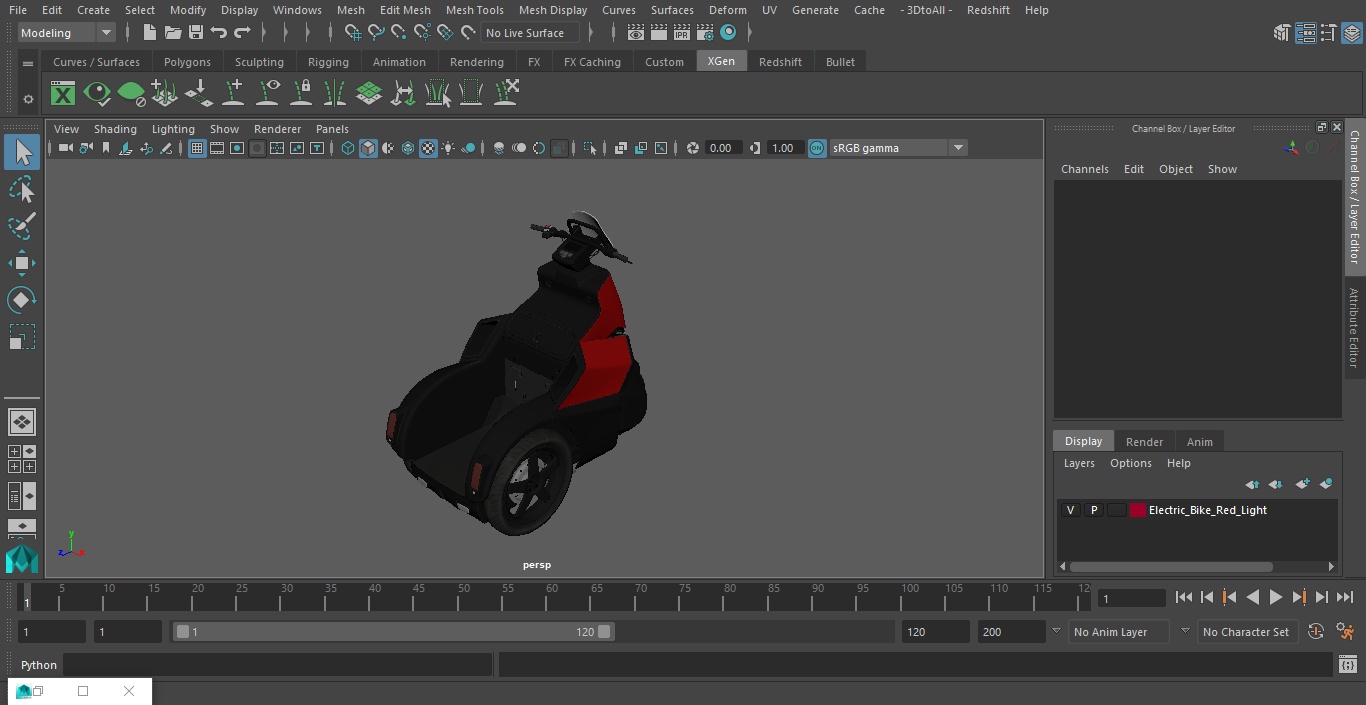Image resolution: width=1366 pixels, height=705 pixels.
Task: Open the Script Editor icon
Action: [1348, 665]
